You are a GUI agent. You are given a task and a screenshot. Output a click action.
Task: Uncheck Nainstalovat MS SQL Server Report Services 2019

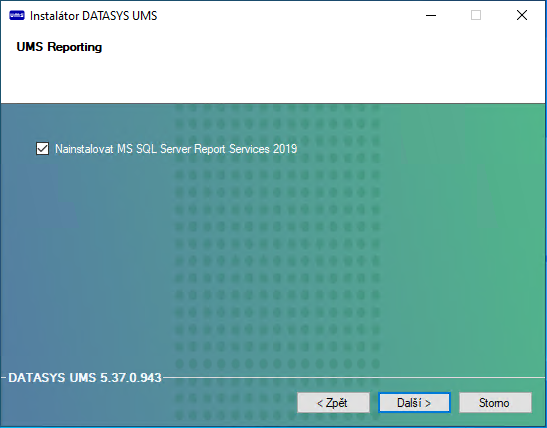[x=42, y=149]
